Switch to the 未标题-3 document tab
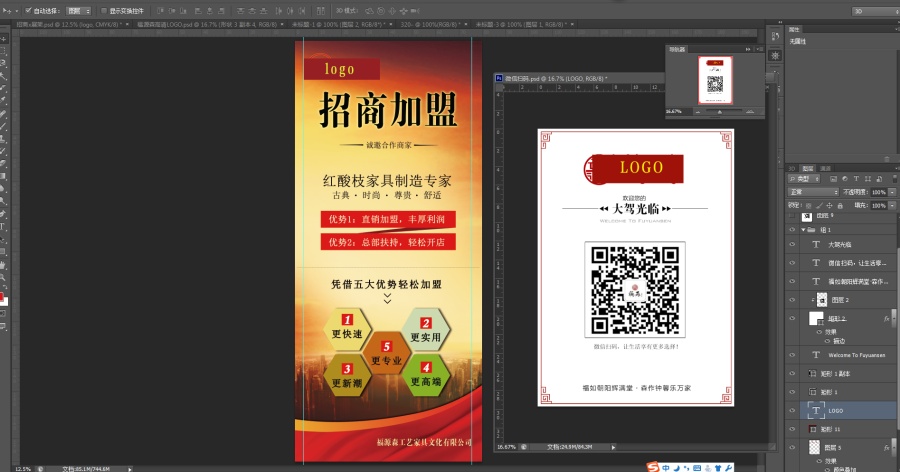 coord(523,25)
